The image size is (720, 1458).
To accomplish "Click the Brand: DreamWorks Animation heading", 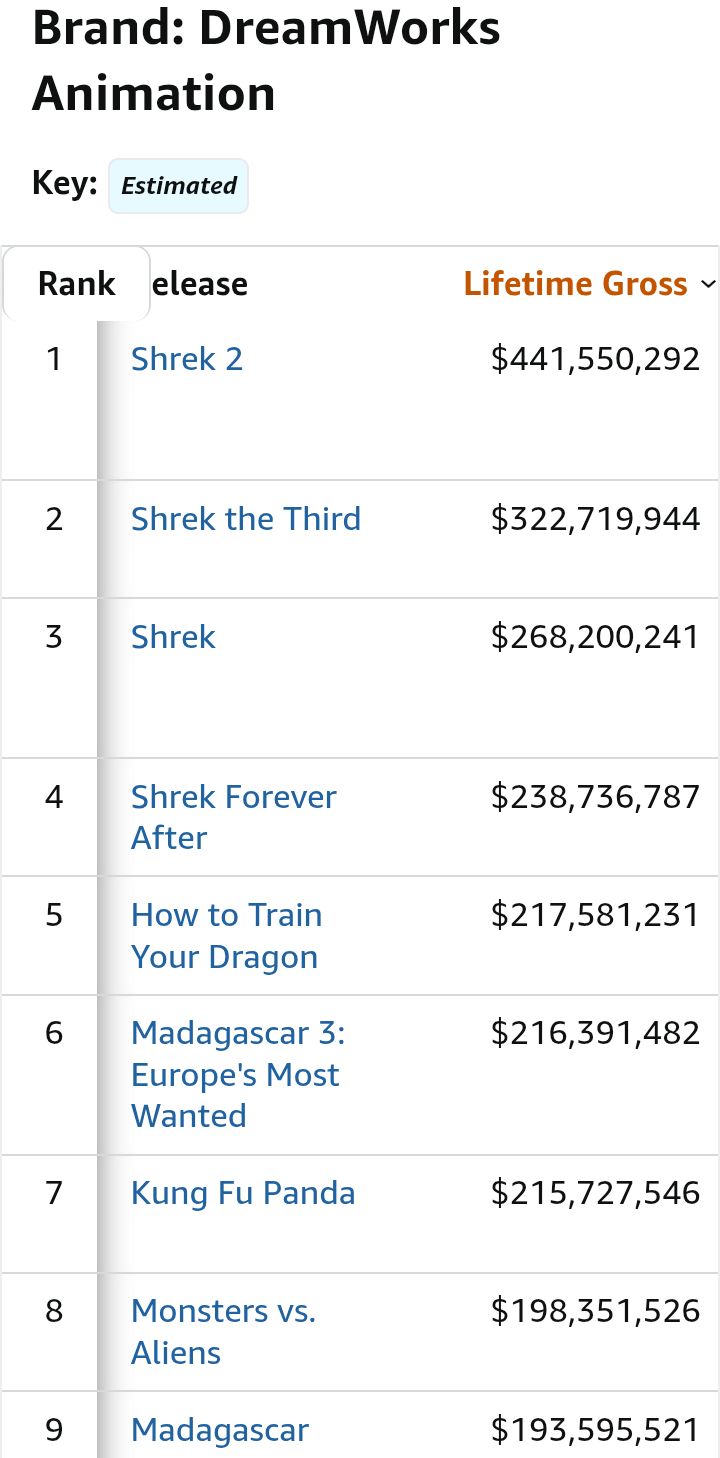I will tap(266, 60).
